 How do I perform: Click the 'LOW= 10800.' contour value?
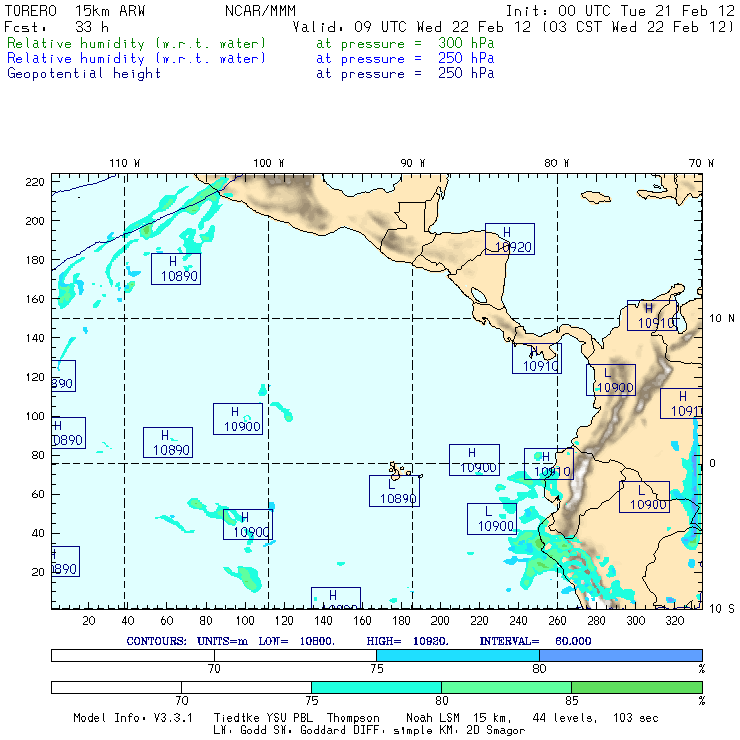296,641
